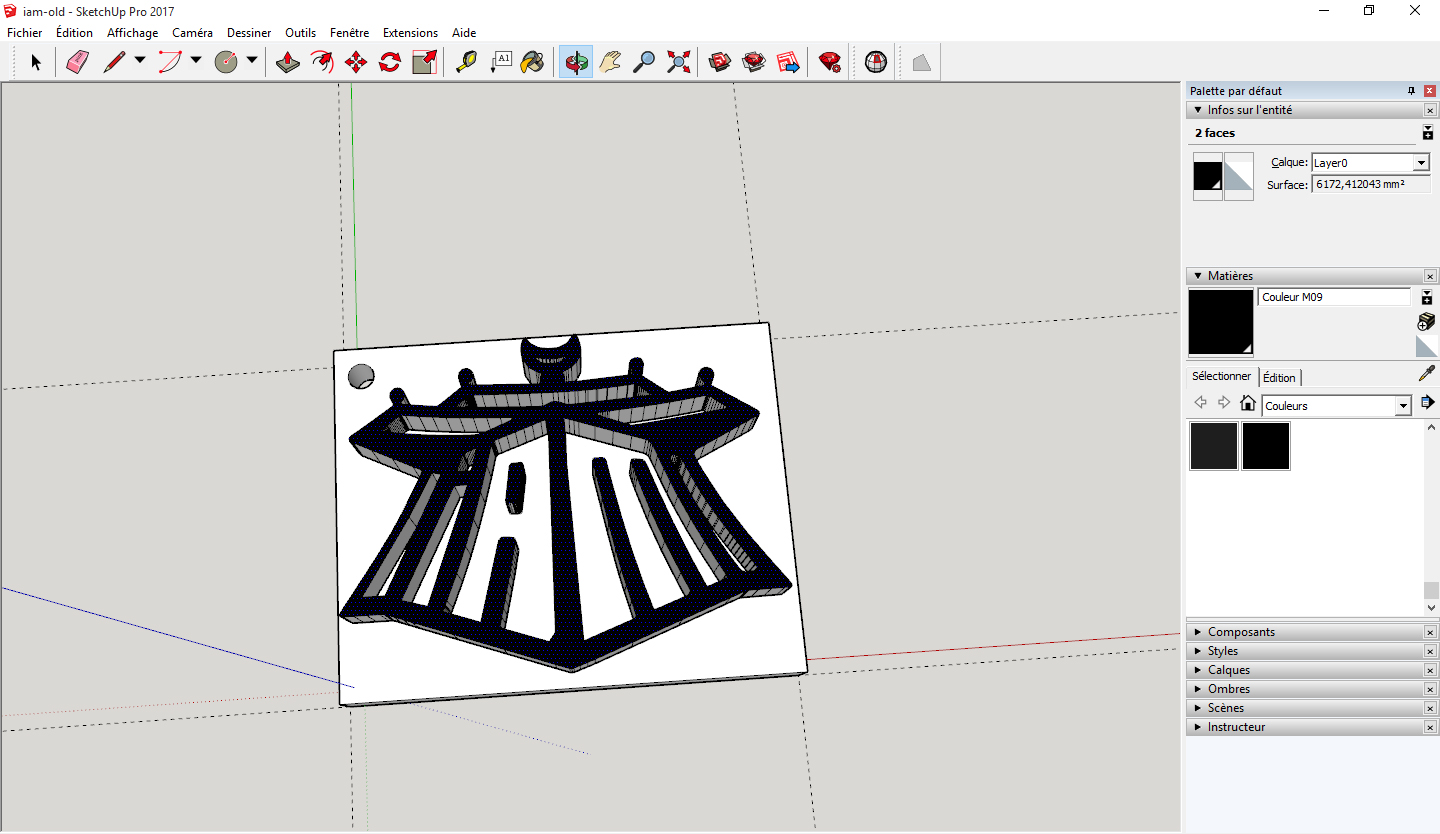
Task: Click the active Orbit tool
Action: [576, 62]
